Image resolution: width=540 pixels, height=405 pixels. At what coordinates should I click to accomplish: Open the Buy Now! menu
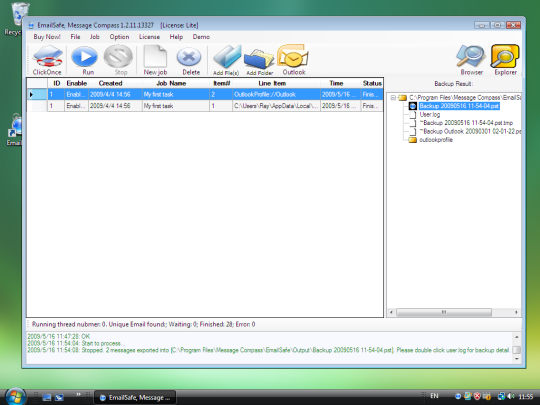click(x=47, y=37)
